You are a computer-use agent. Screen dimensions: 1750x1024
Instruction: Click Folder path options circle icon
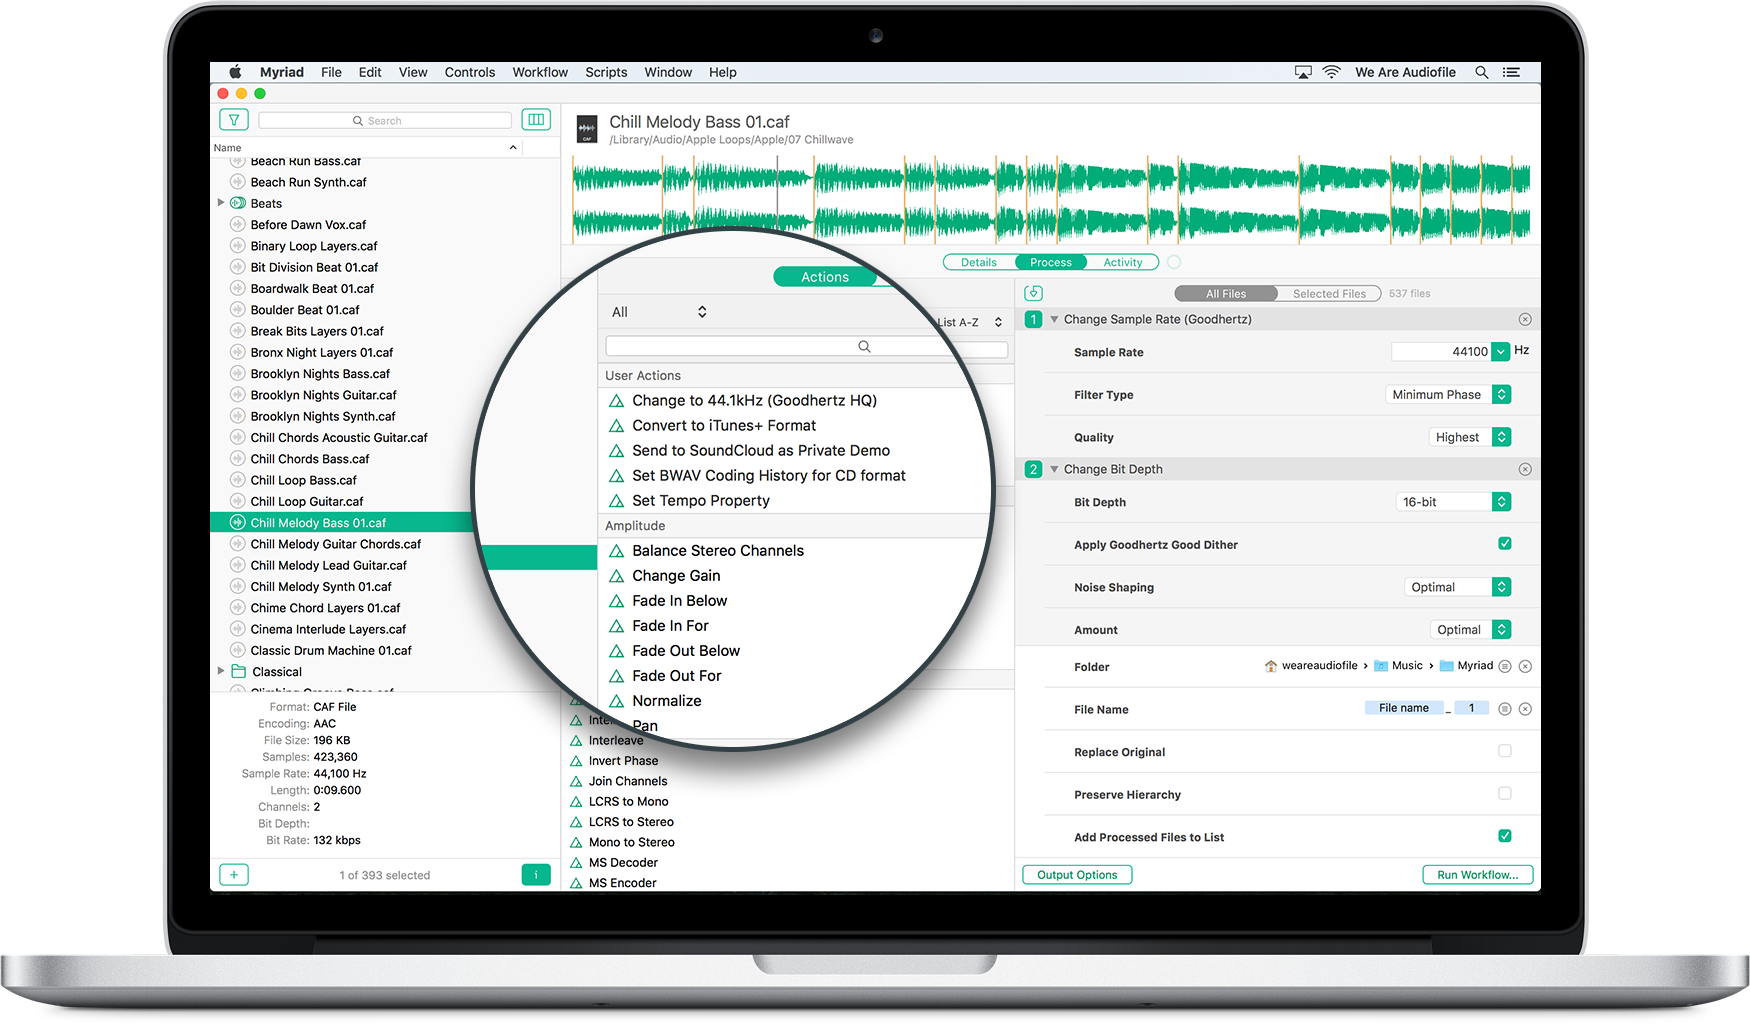point(1505,666)
